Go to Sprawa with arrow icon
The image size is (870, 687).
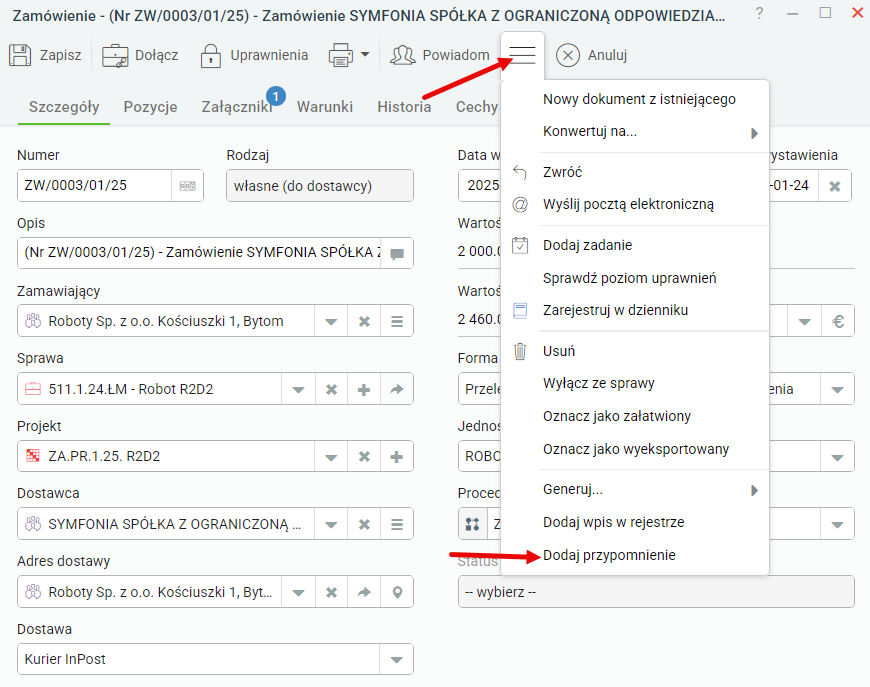[397, 390]
